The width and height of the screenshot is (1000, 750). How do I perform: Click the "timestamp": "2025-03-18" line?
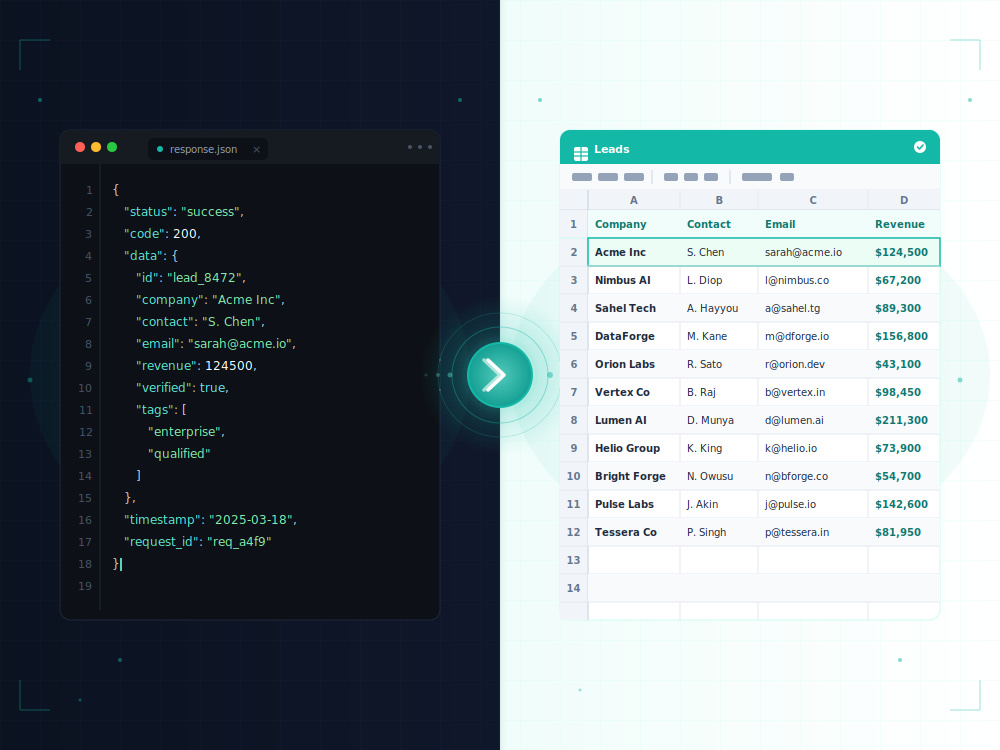point(210,520)
